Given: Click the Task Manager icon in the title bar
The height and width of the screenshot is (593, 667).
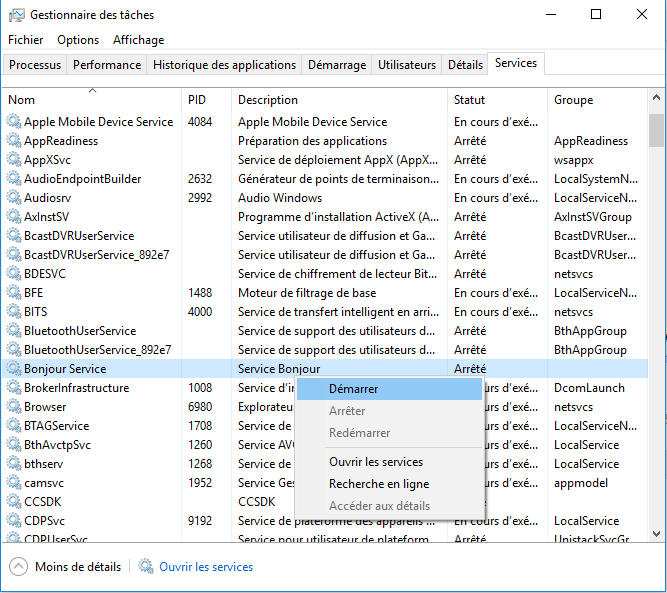Looking at the screenshot, I should pyautogui.click(x=16, y=15).
